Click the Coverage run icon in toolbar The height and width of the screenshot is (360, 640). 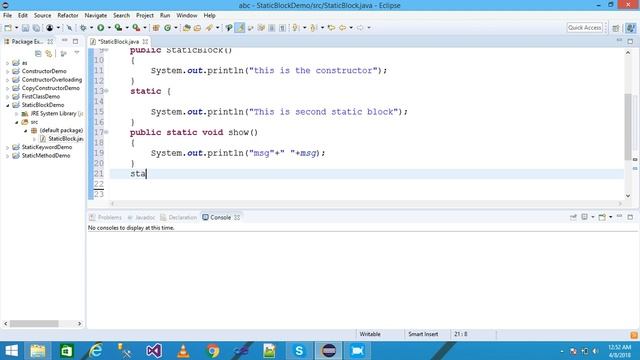(x=118, y=28)
